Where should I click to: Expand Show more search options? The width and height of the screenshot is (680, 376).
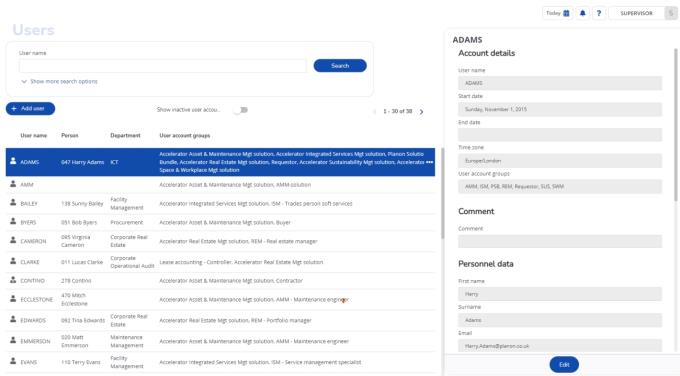(x=59, y=81)
